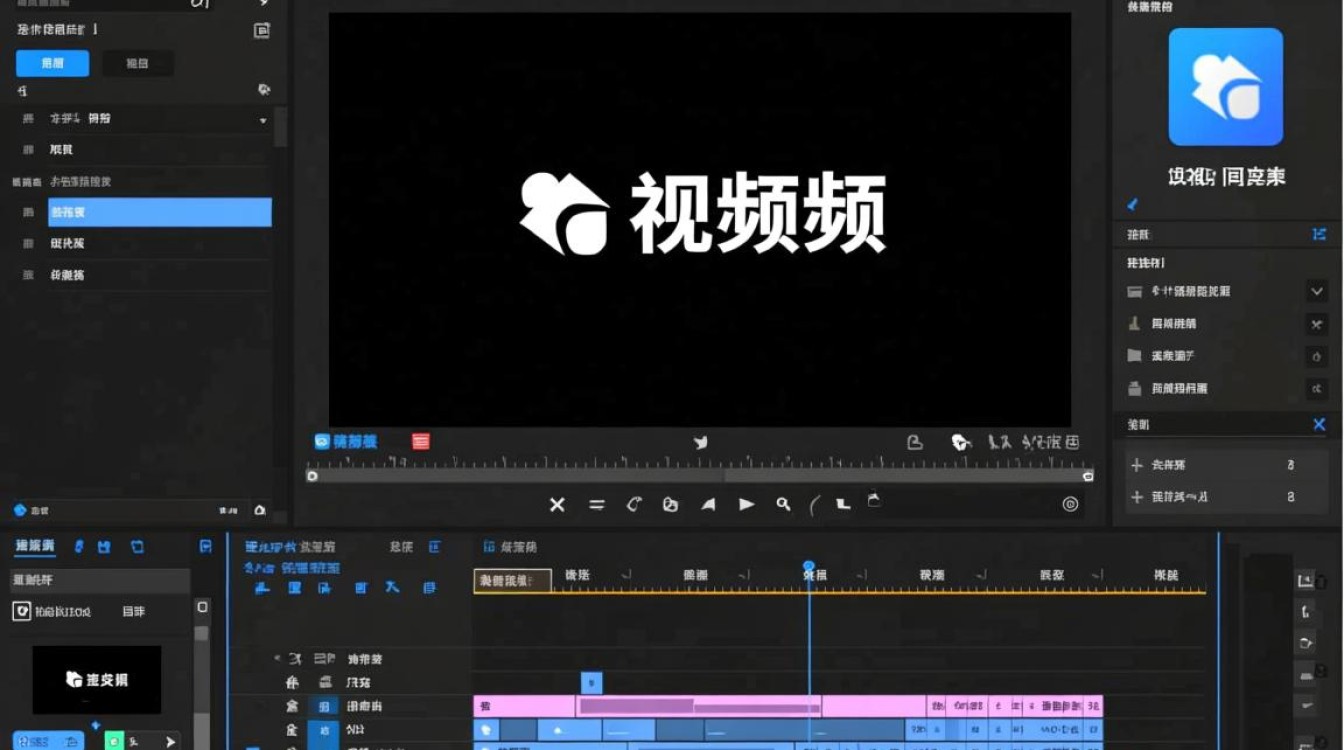Click the blue circle icon at left panel bottom
Viewport: 1344px width, 750px height.
click(20, 510)
